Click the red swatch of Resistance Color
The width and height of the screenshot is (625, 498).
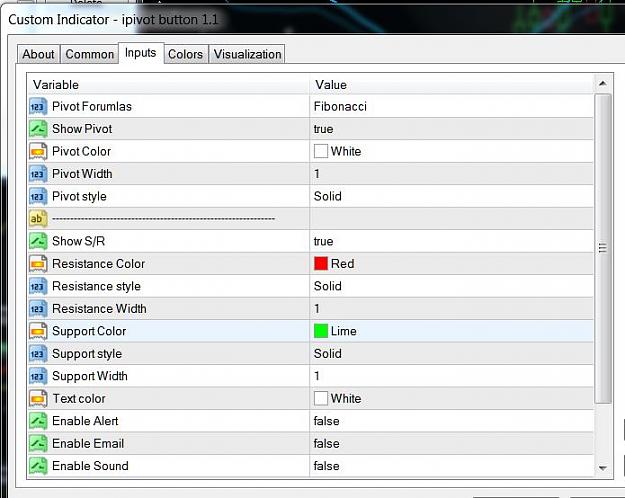(x=321, y=264)
